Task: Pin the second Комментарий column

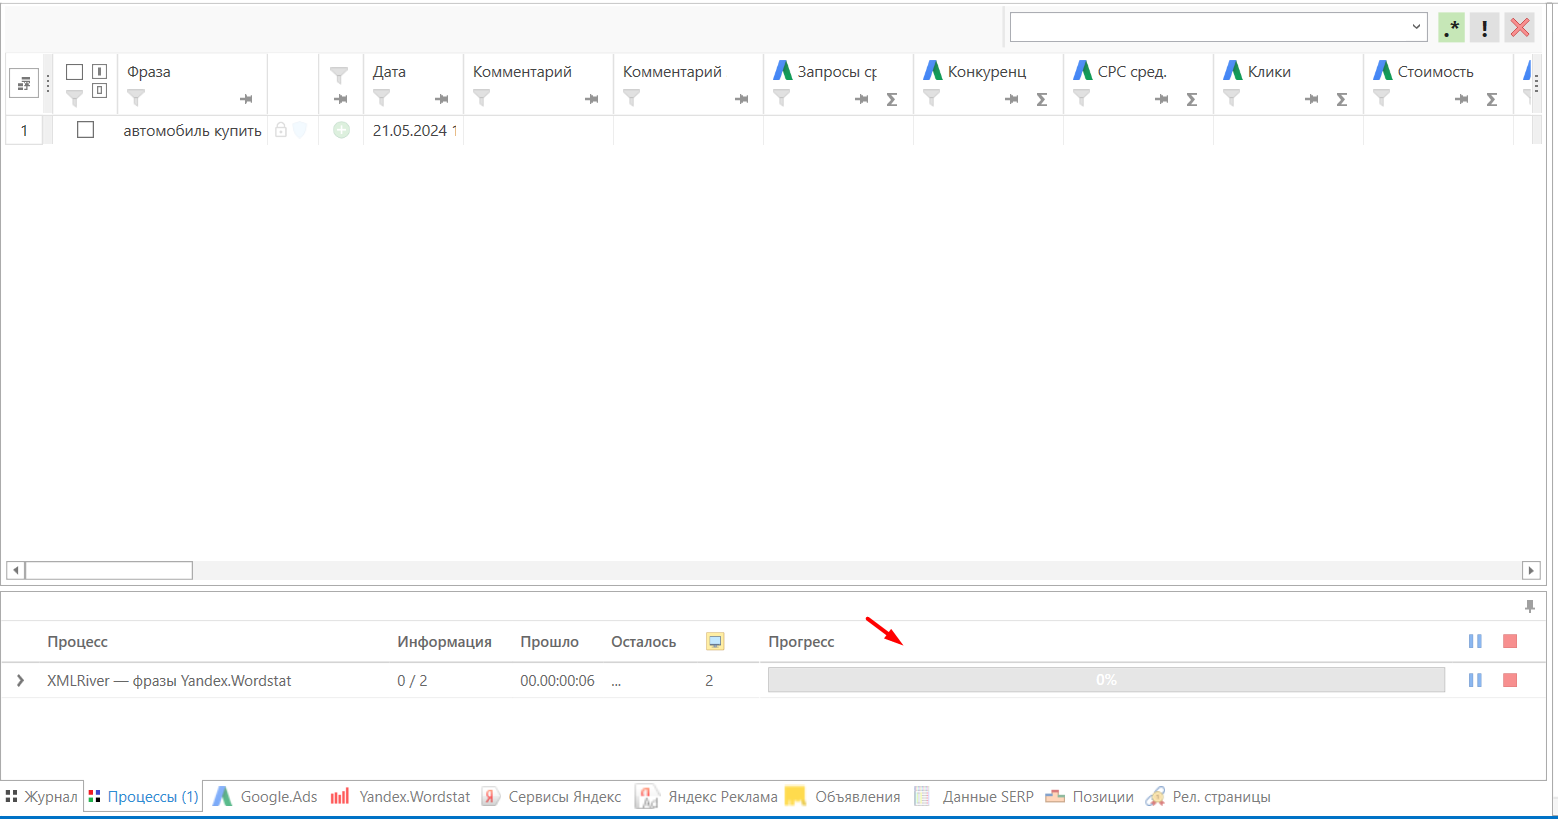Action: (741, 99)
